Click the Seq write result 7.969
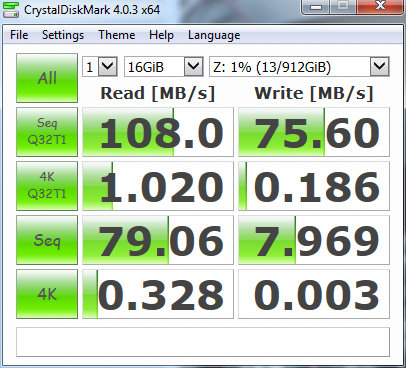Viewport: 406px width, 368px height. point(314,240)
